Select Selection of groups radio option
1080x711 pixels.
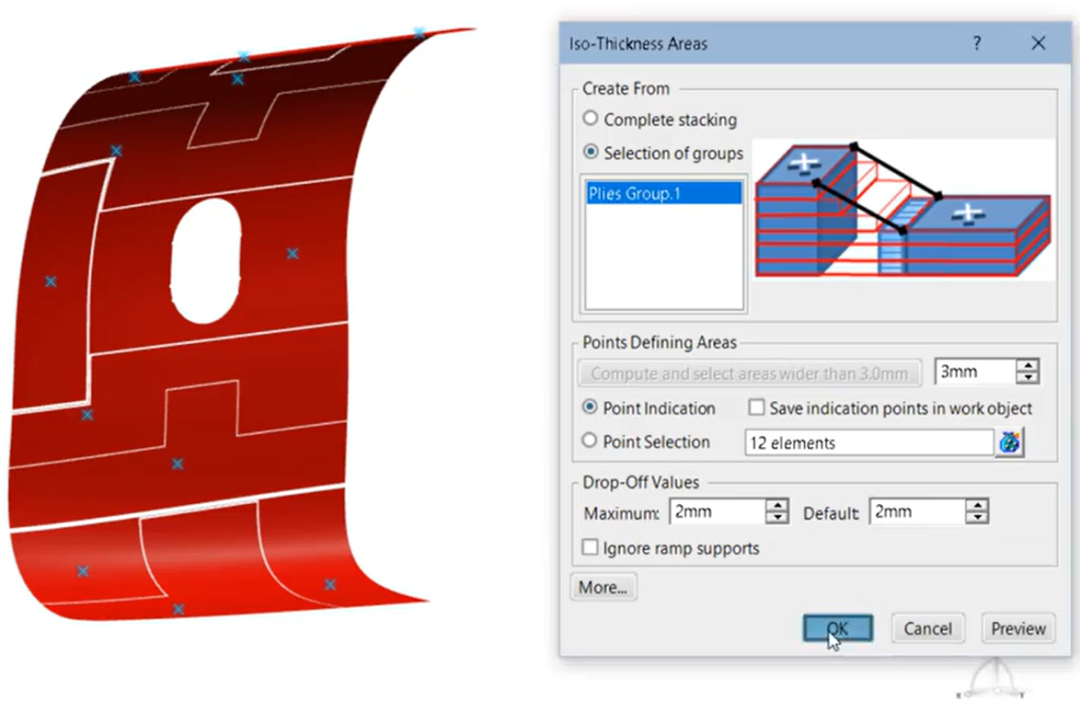click(x=590, y=152)
